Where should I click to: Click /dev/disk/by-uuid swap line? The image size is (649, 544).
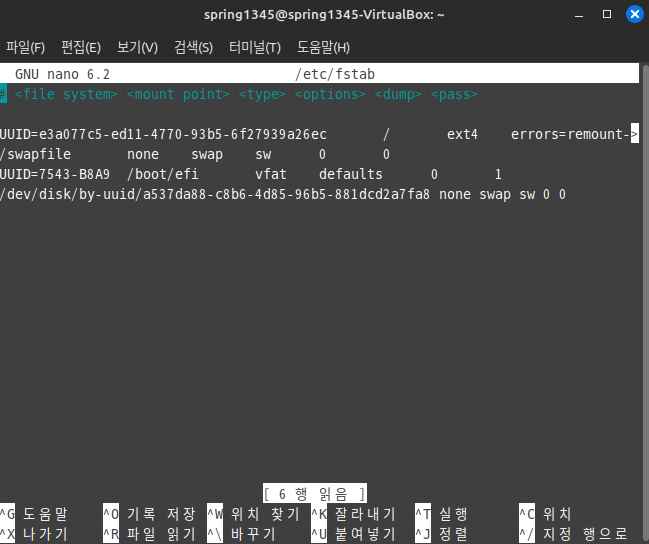coord(283,194)
